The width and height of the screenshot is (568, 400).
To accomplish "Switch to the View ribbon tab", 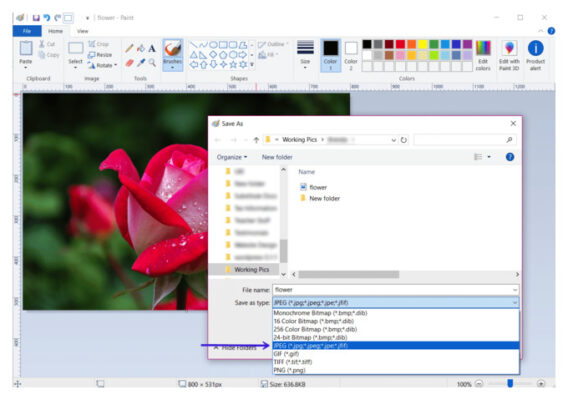I will click(83, 31).
